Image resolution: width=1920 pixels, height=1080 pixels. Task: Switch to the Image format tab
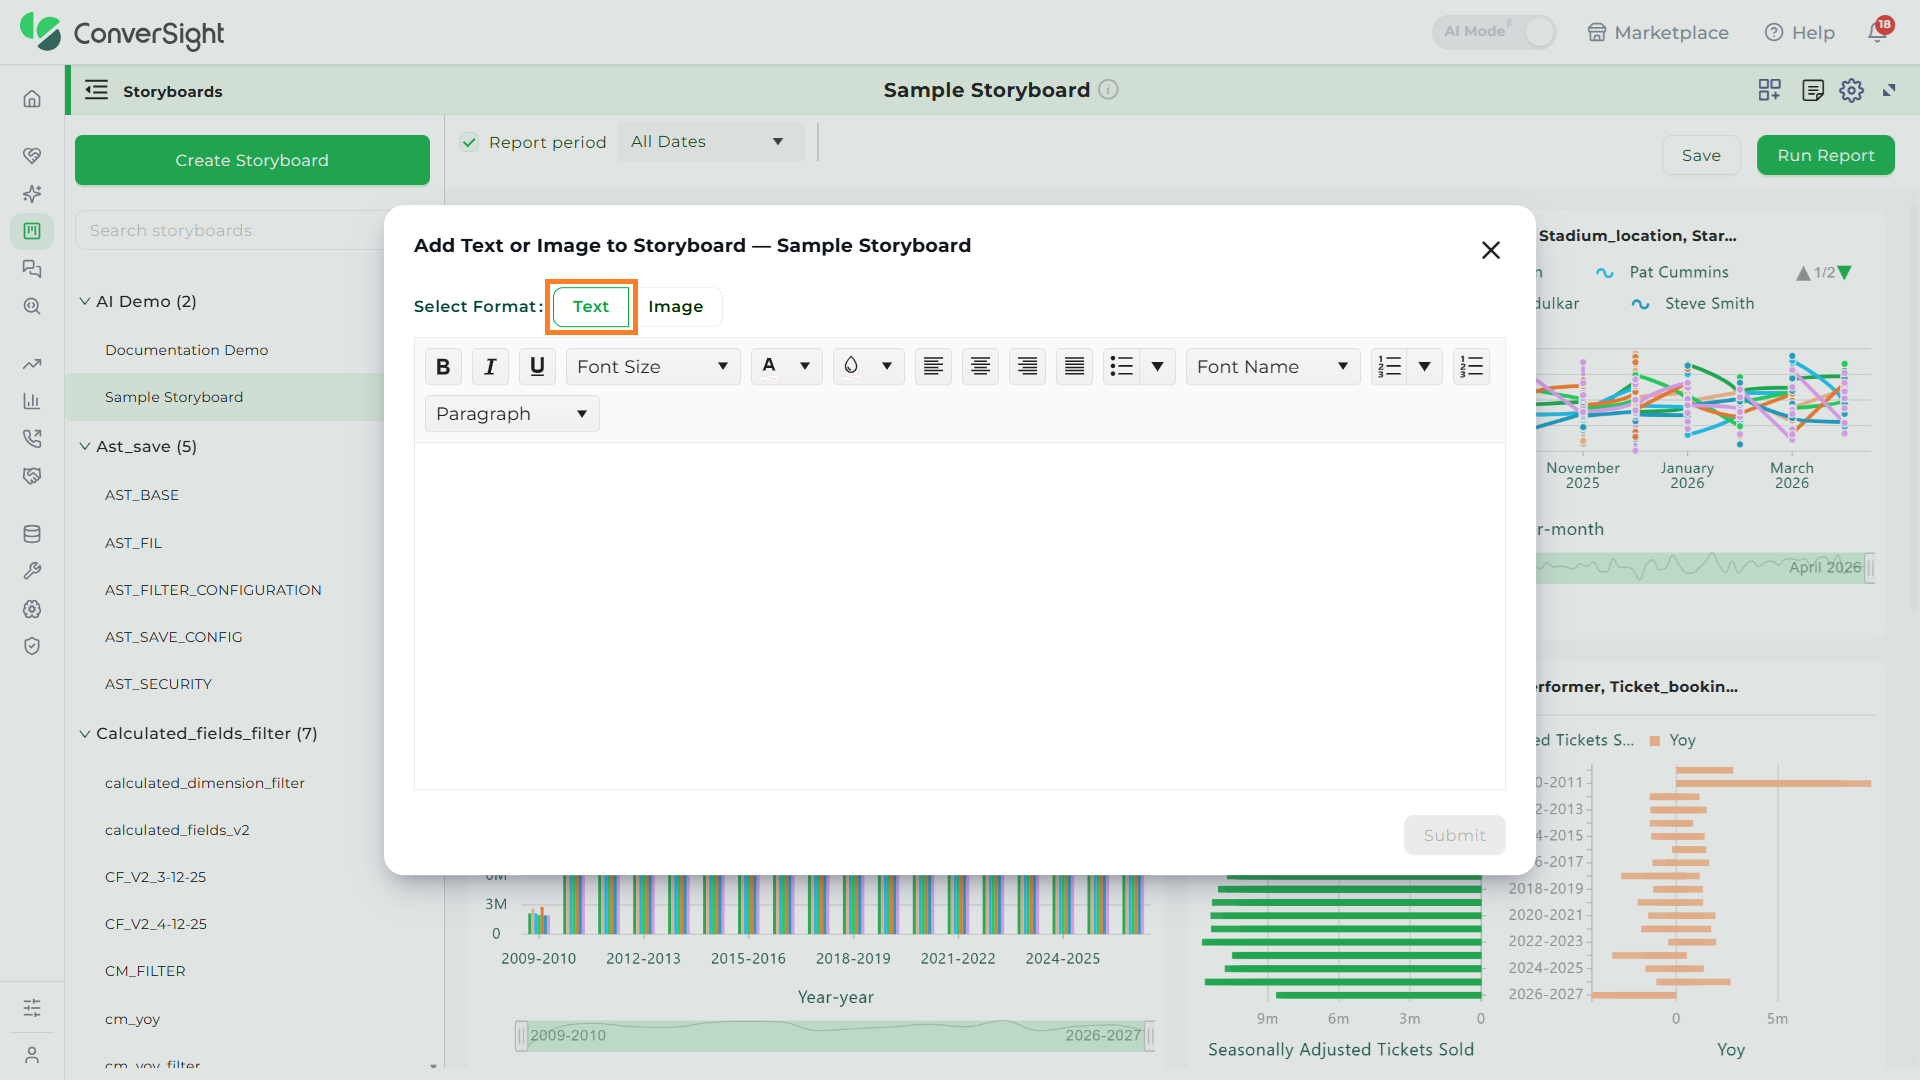click(x=676, y=306)
